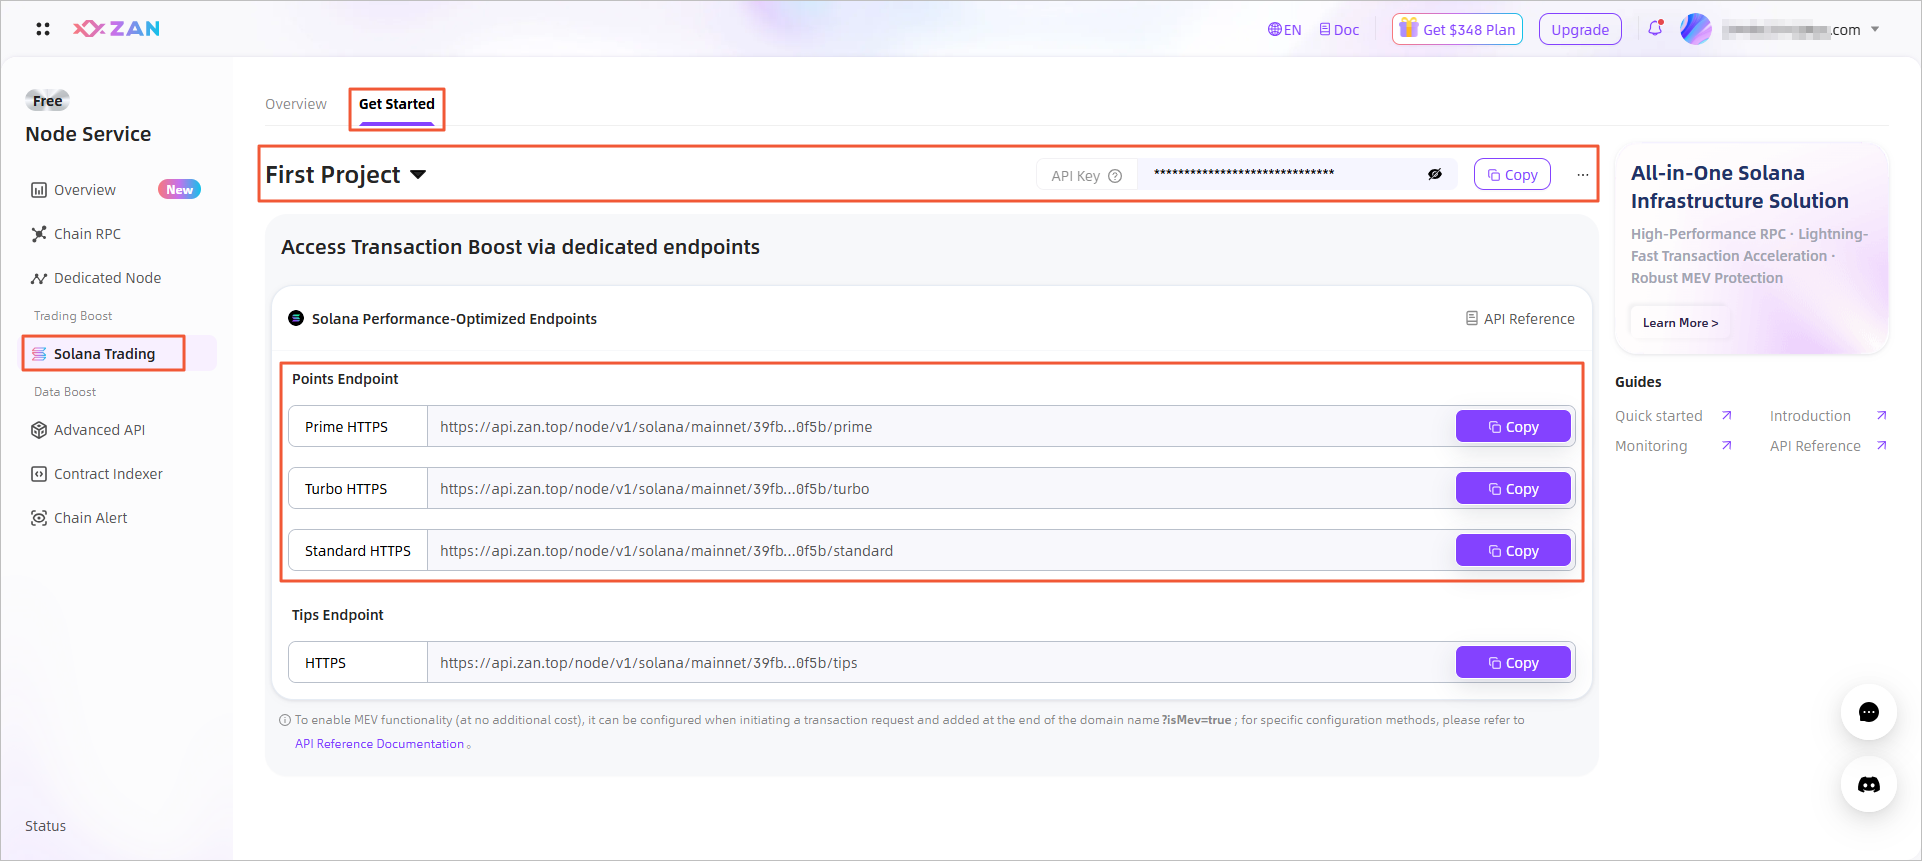Click the Status link
Viewport: 1922px width, 861px height.
(45, 826)
